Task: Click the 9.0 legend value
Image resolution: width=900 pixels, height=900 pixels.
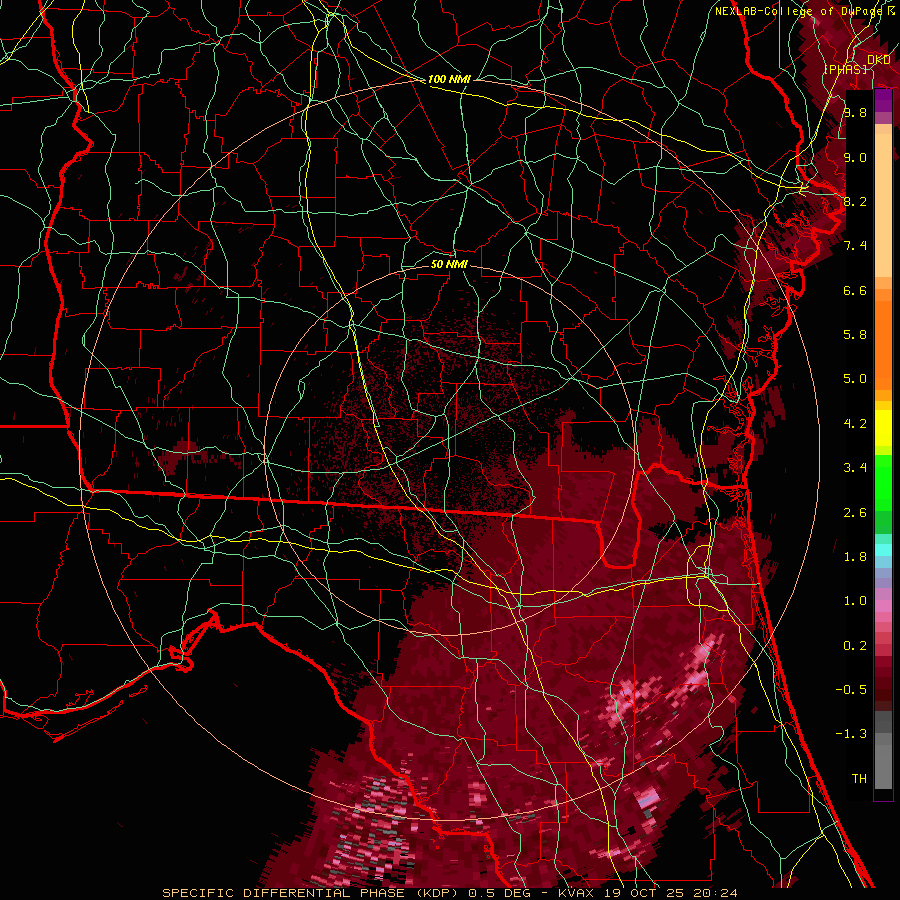Action: tap(855, 157)
